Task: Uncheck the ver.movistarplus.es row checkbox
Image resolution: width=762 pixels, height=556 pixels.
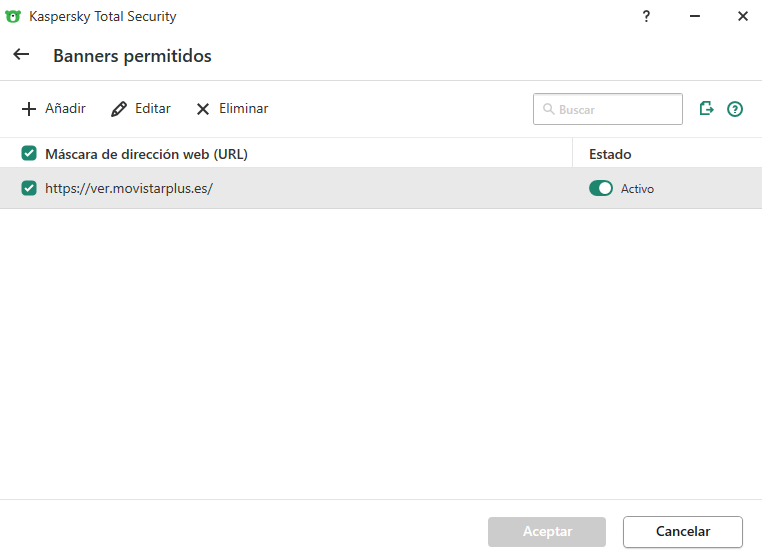Action: pyautogui.click(x=29, y=188)
